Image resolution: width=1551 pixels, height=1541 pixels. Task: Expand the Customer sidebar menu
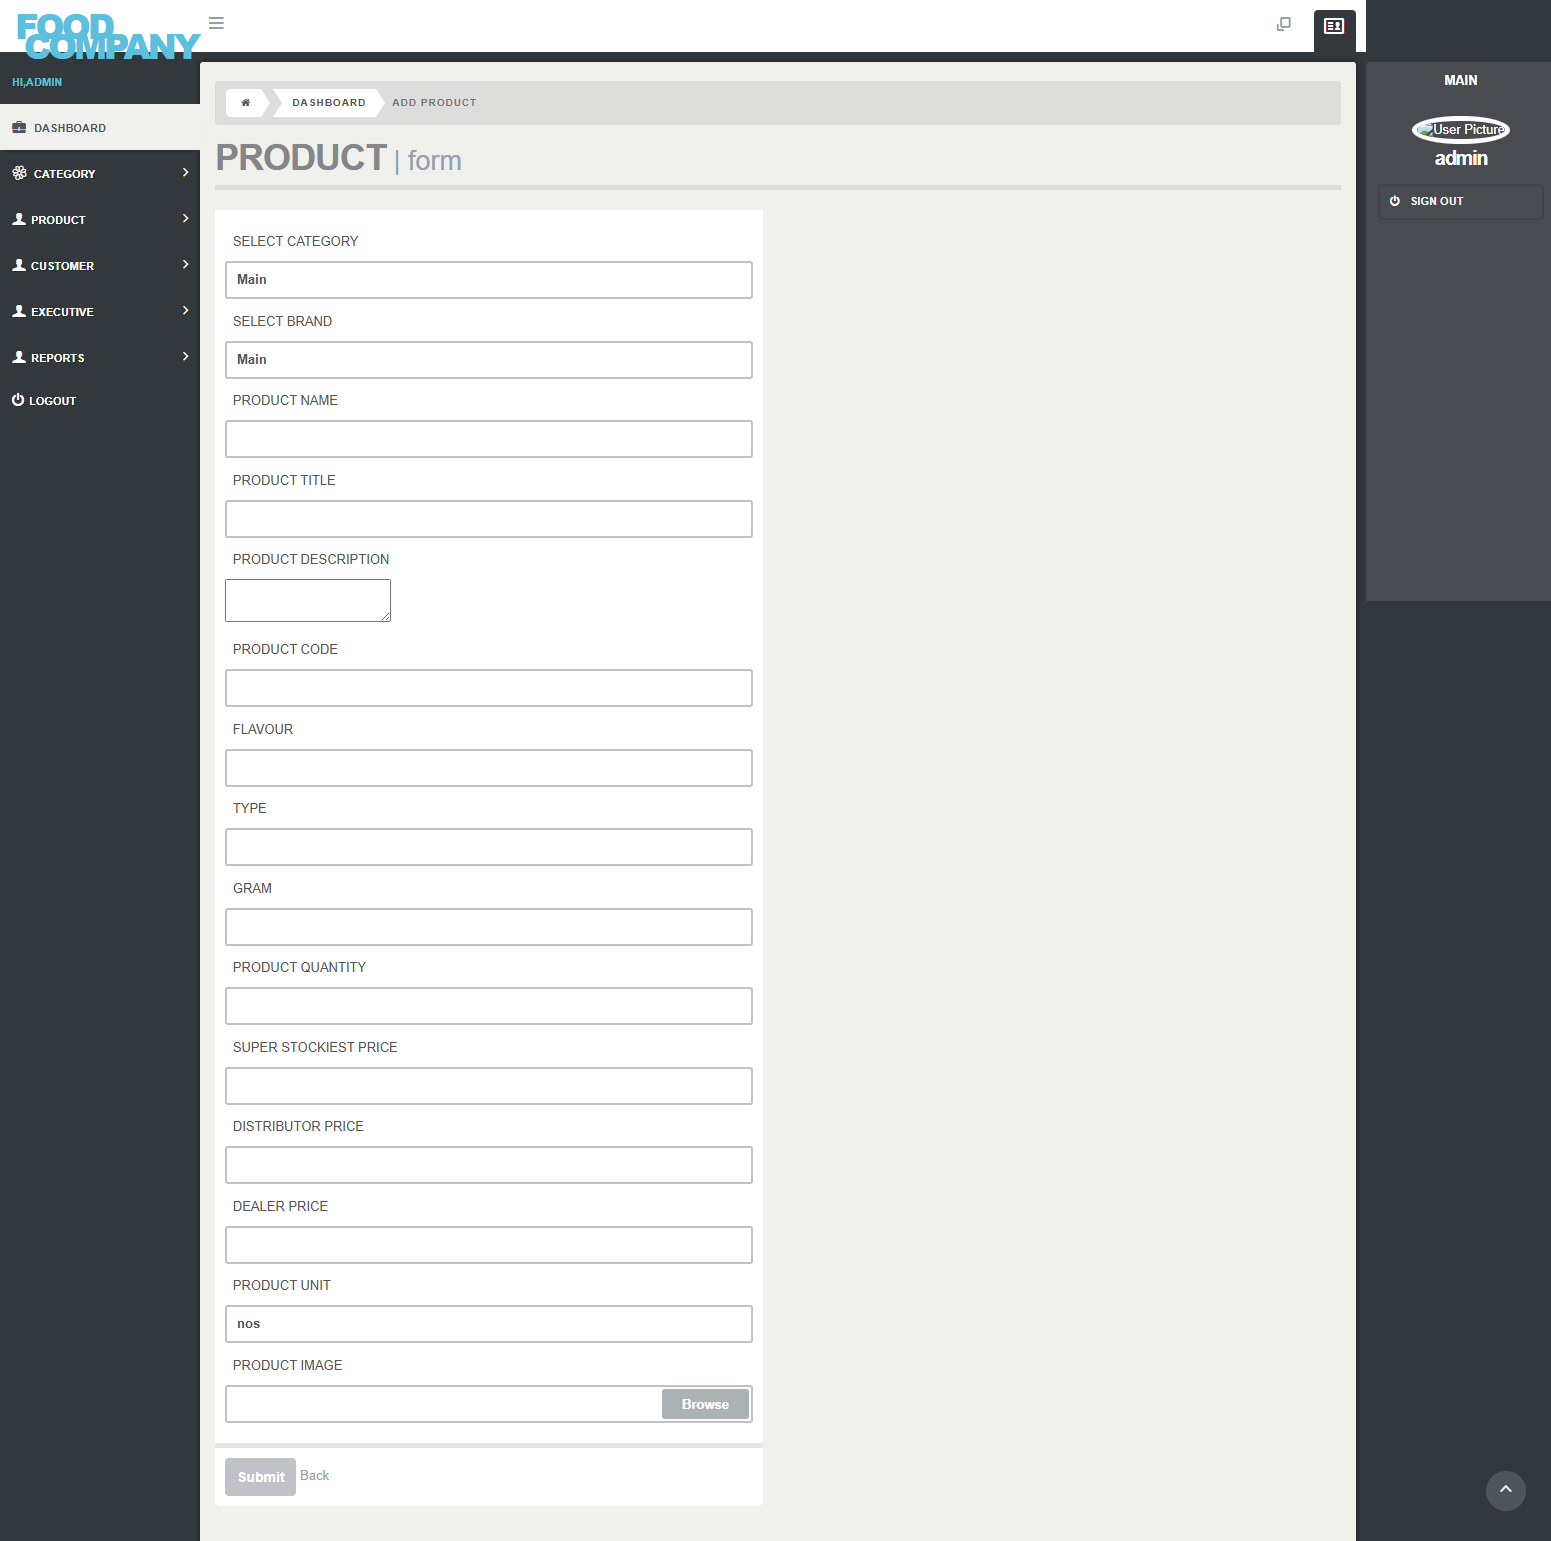point(100,266)
